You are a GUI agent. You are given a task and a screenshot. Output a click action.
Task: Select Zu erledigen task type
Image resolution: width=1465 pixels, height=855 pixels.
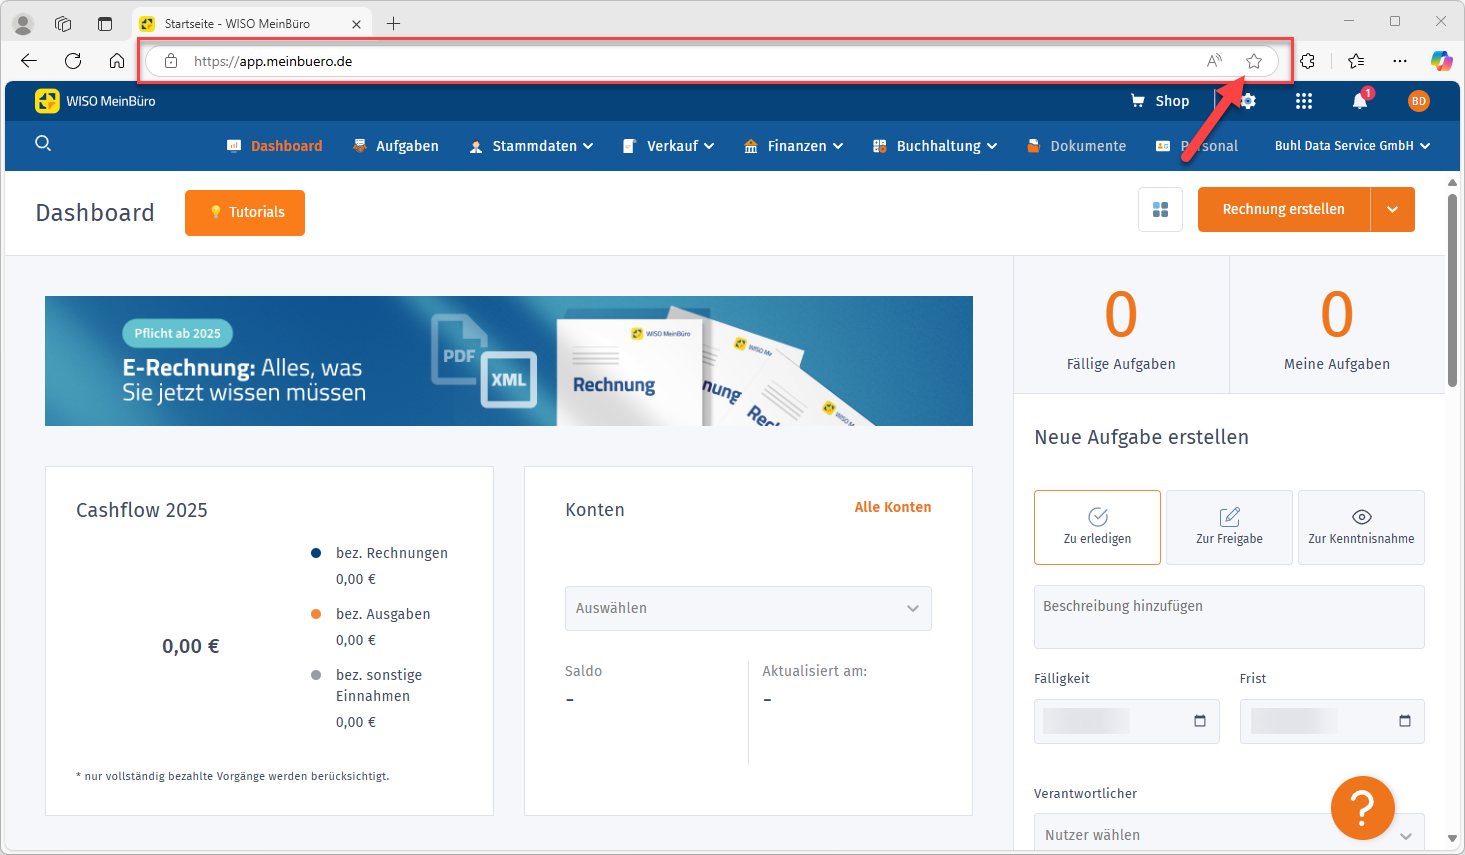tap(1097, 527)
